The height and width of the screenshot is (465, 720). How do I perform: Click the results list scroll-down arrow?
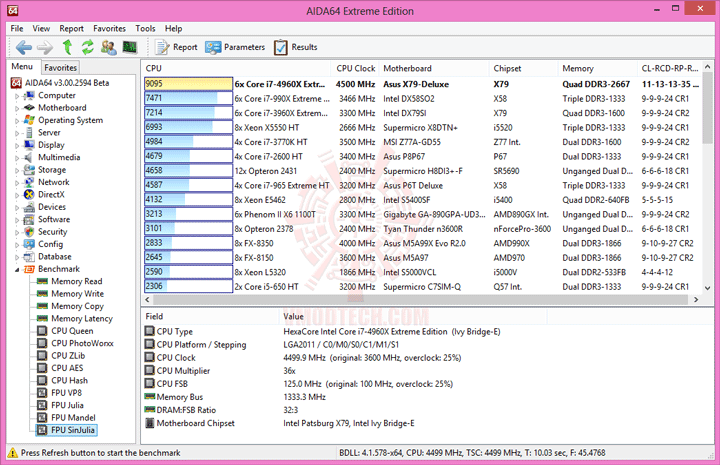(707, 288)
